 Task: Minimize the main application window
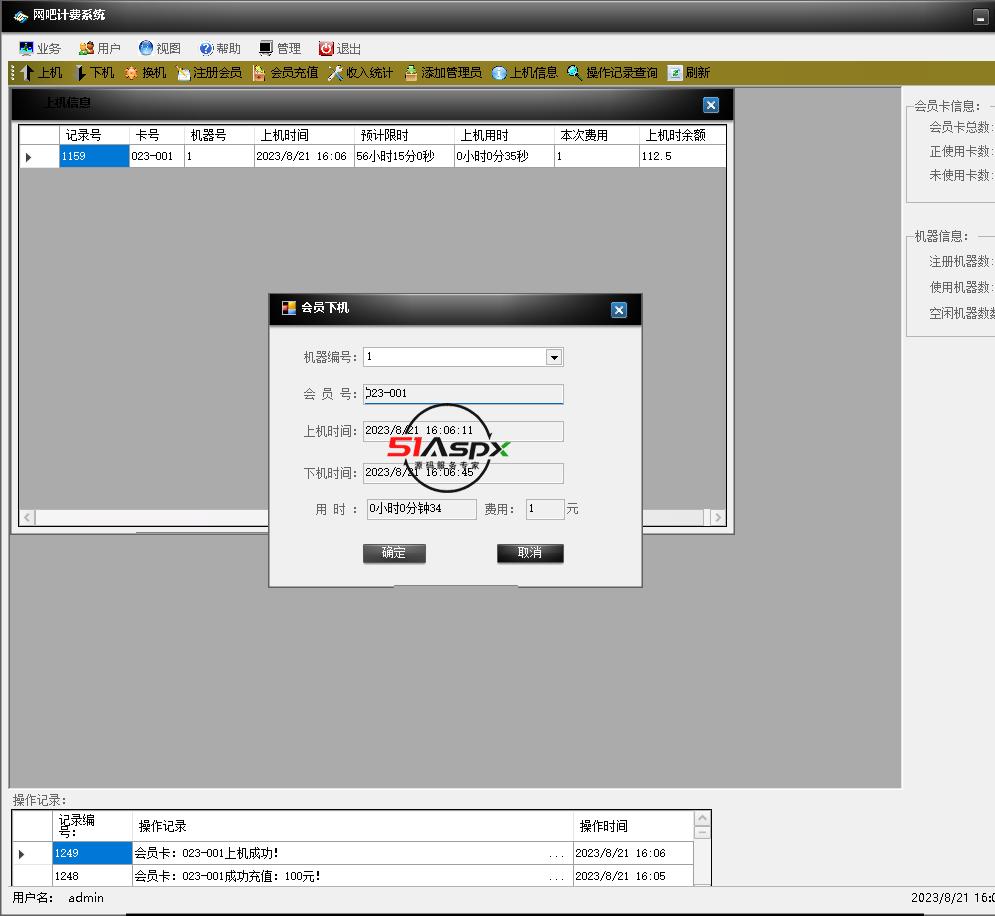(980, 18)
